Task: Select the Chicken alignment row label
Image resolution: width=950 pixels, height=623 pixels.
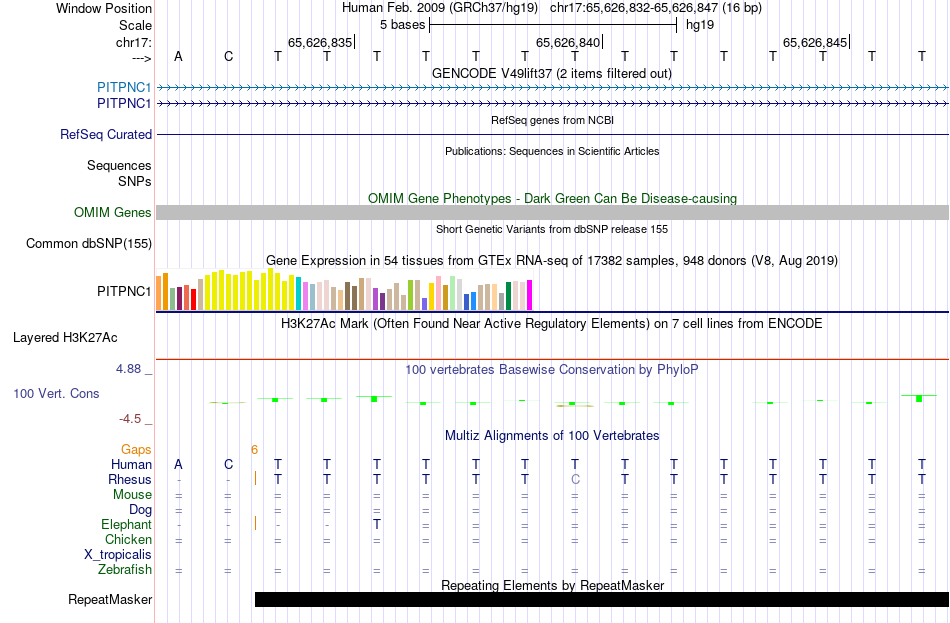Action: [x=128, y=539]
